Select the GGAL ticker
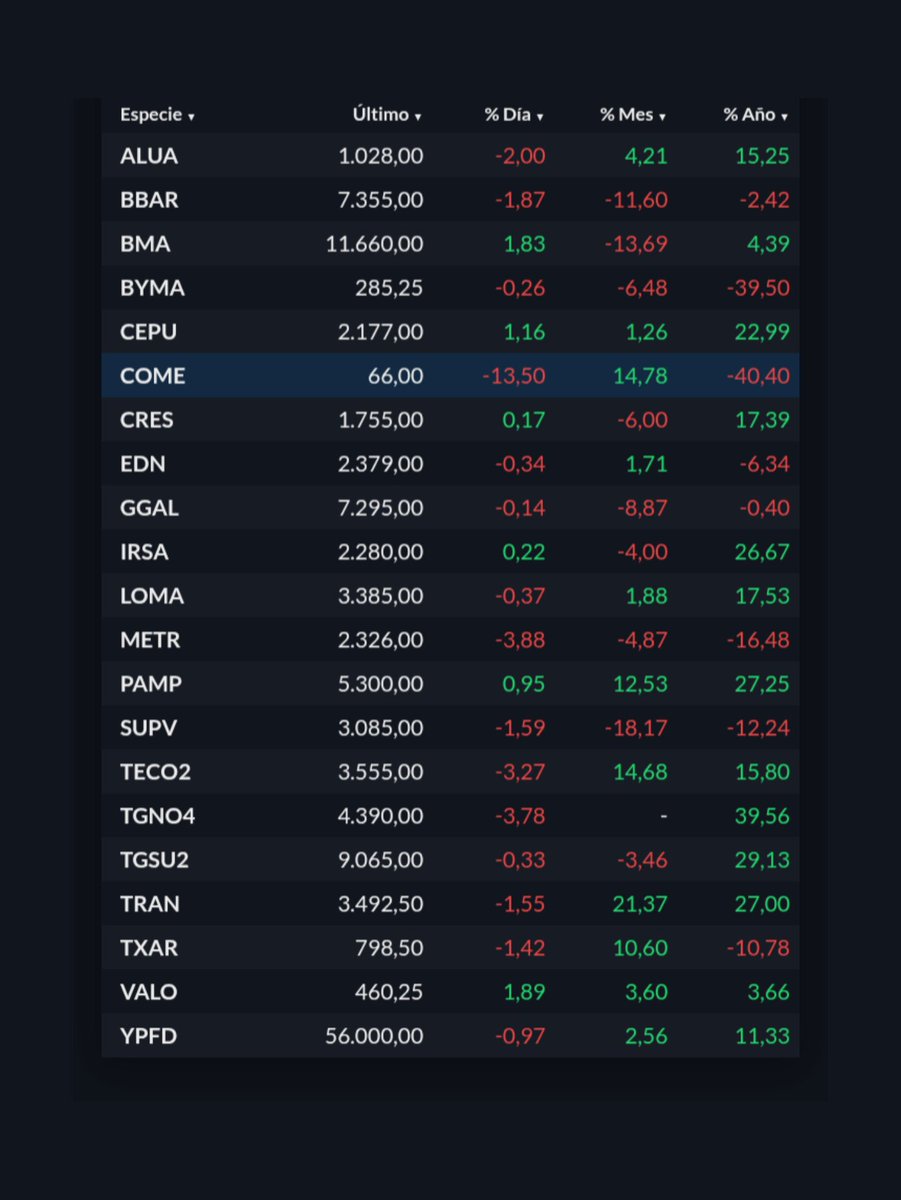The image size is (901, 1200). (x=149, y=508)
